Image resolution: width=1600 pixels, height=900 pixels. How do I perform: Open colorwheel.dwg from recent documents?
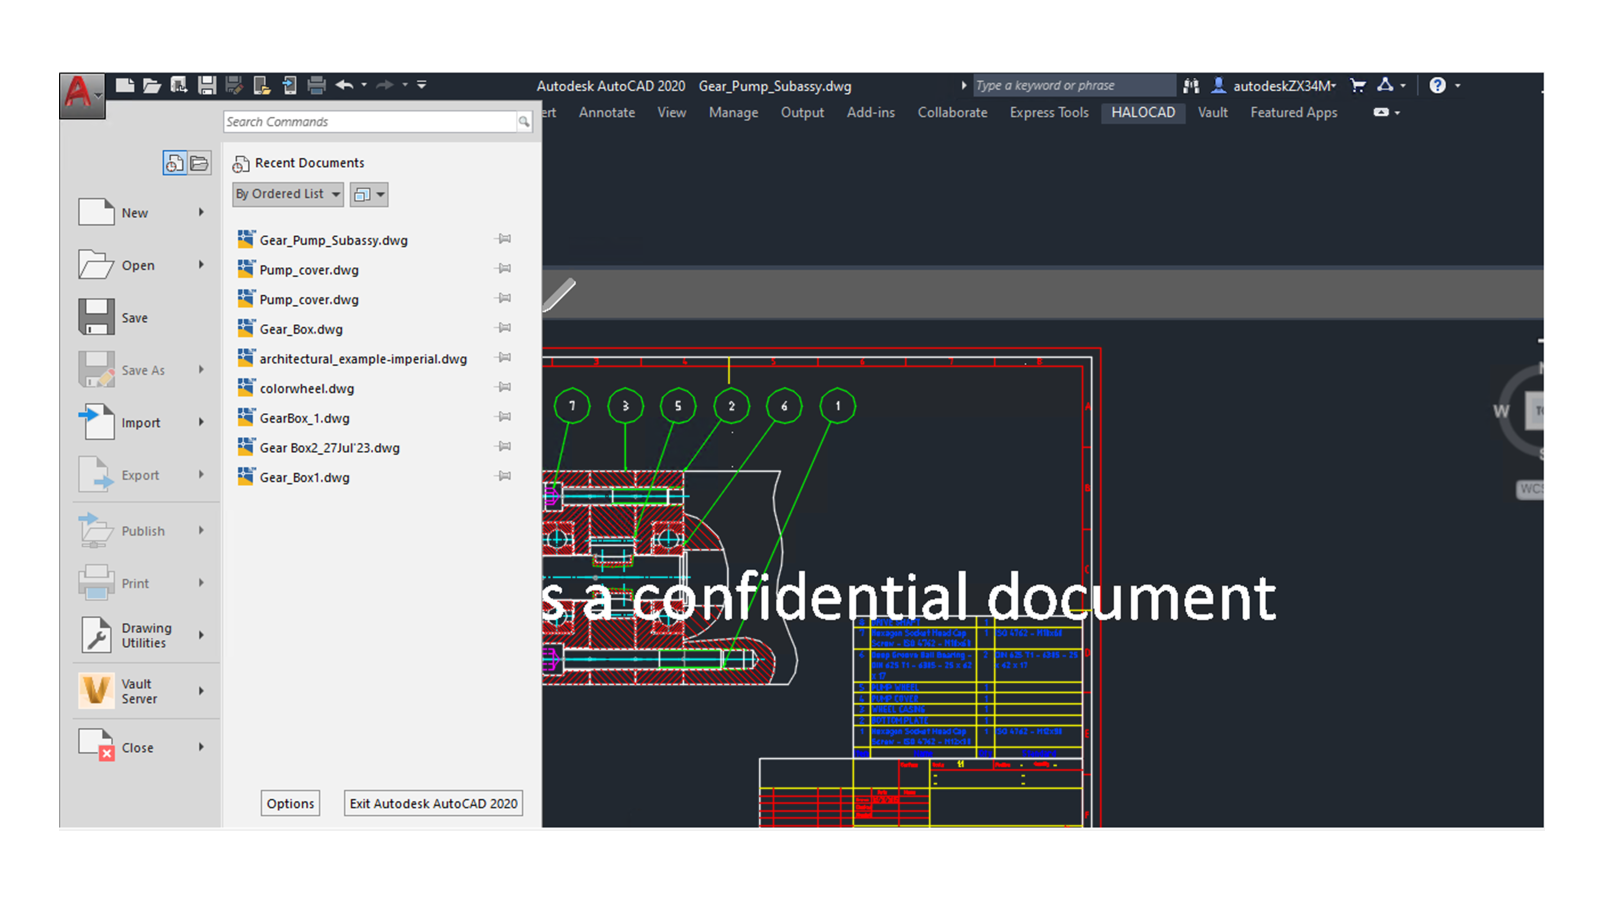[306, 389]
